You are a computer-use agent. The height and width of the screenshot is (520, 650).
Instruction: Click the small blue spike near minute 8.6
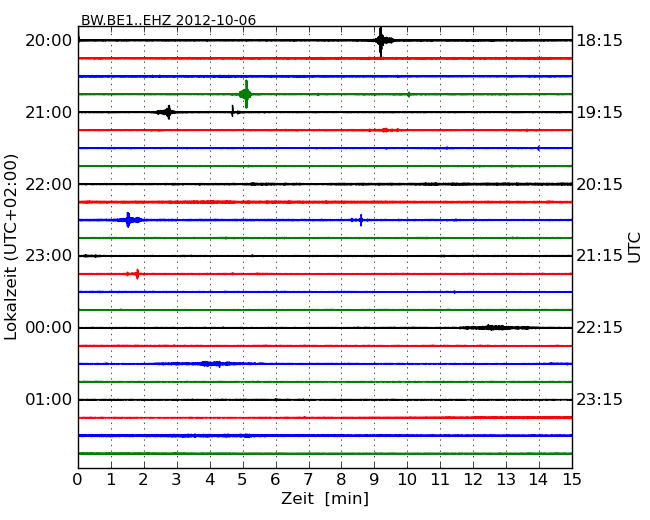(361, 220)
